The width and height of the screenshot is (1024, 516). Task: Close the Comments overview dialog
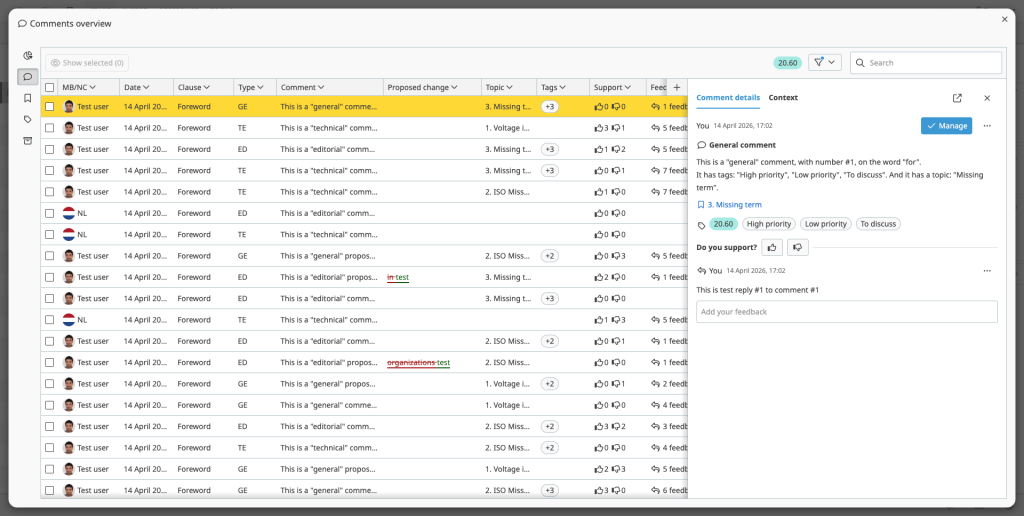[1004, 20]
